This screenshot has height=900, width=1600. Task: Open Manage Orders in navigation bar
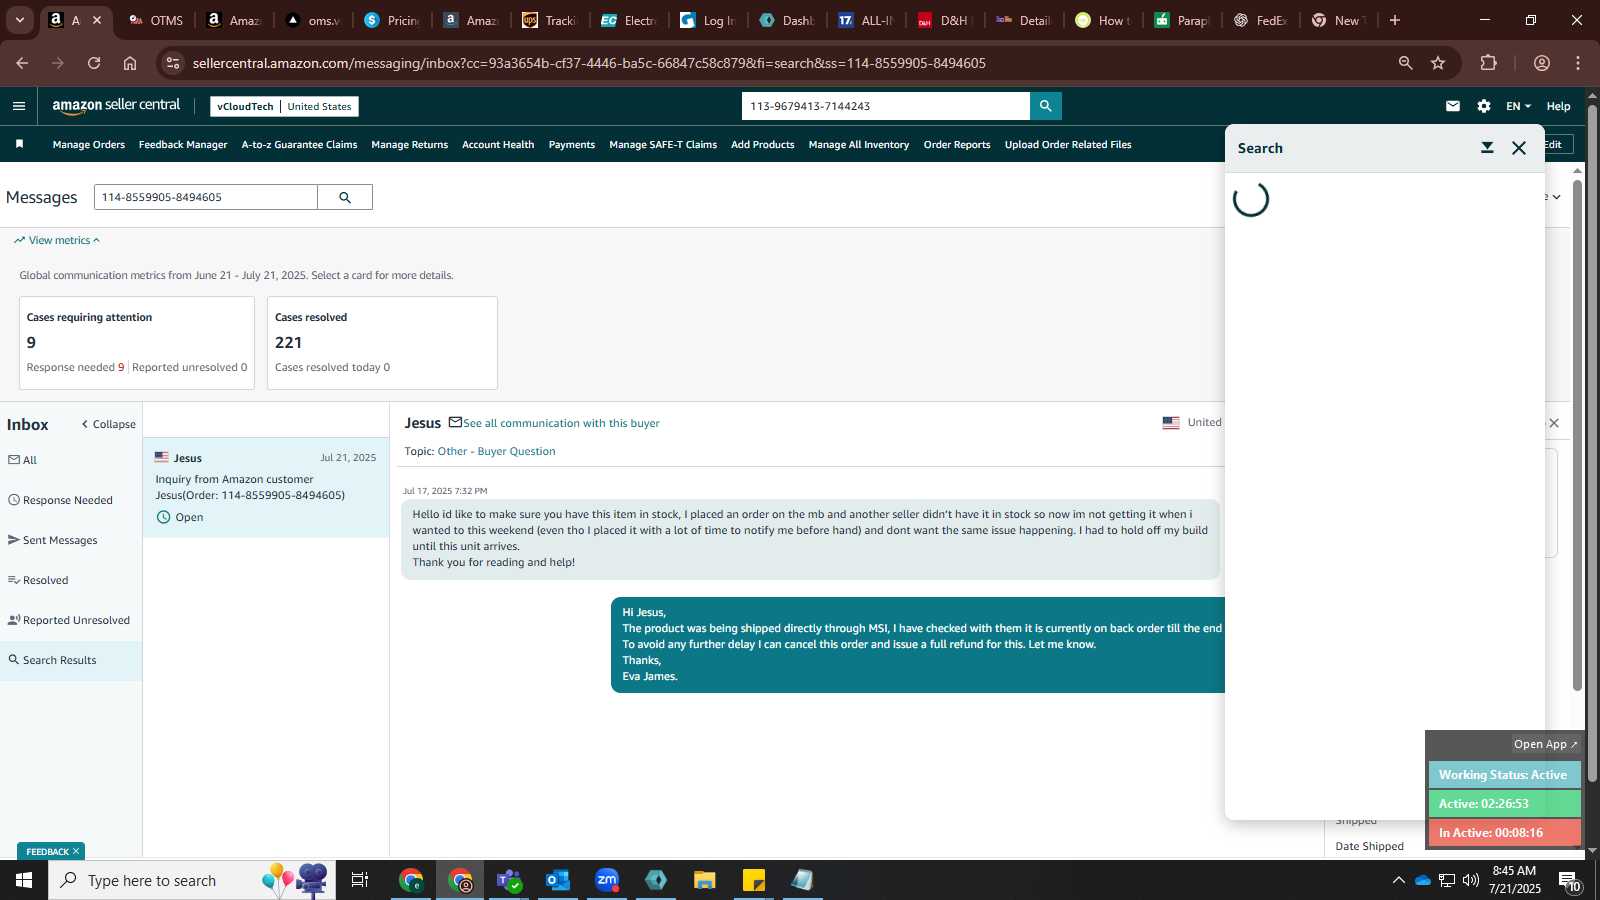pos(89,144)
